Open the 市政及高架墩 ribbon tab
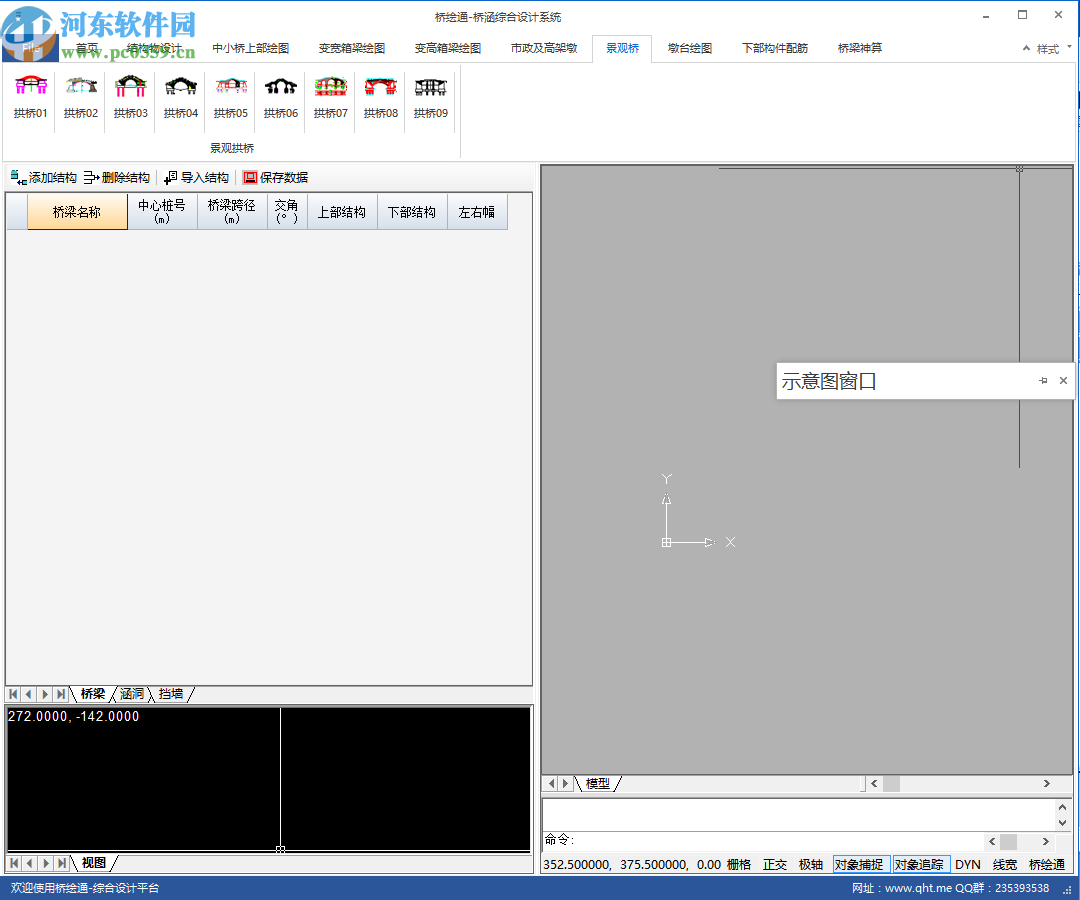Screen dimensions: 1080x900 point(543,48)
